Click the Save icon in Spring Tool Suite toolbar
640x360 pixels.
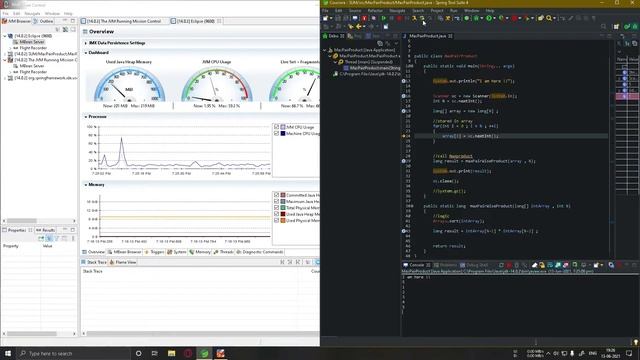click(x=338, y=18)
